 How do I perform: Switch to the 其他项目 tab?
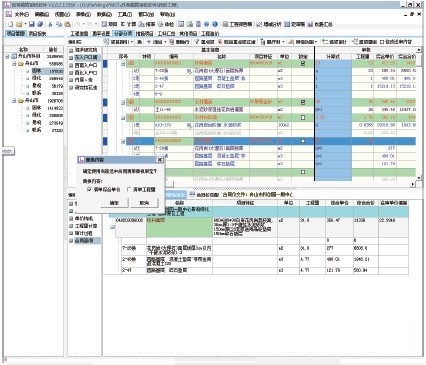188,34
